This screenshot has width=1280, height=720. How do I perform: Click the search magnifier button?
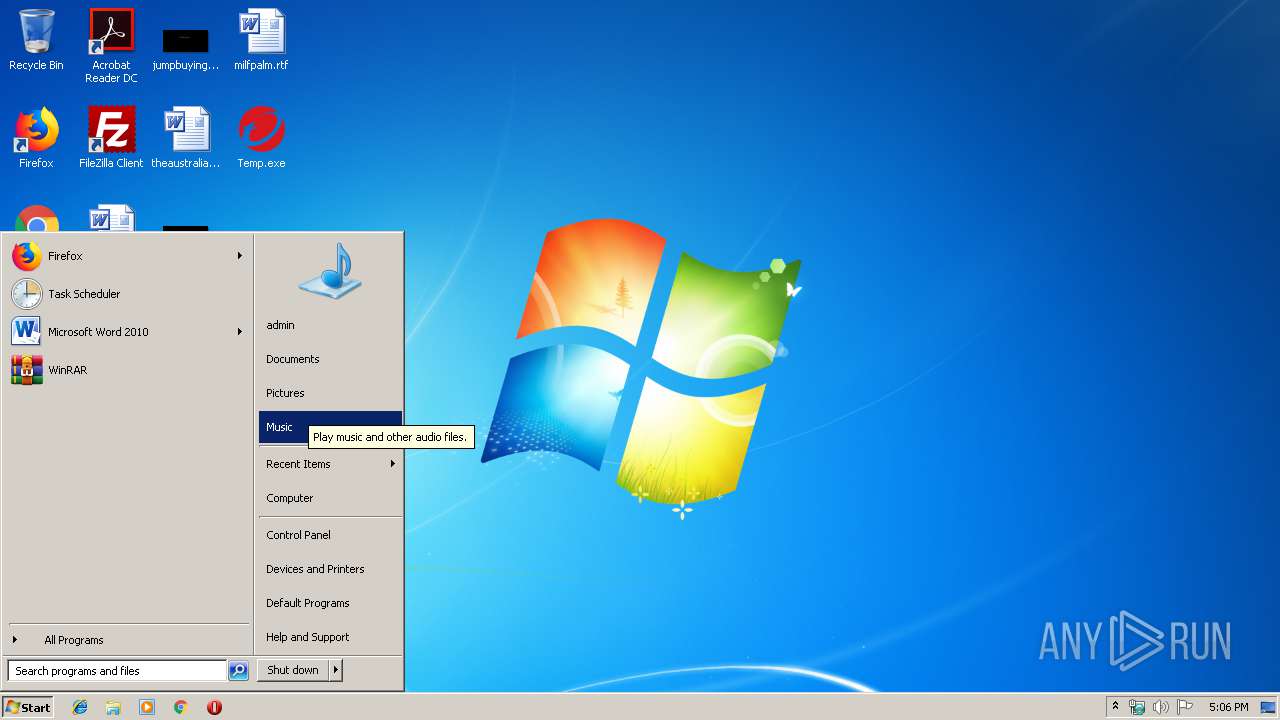coord(238,671)
